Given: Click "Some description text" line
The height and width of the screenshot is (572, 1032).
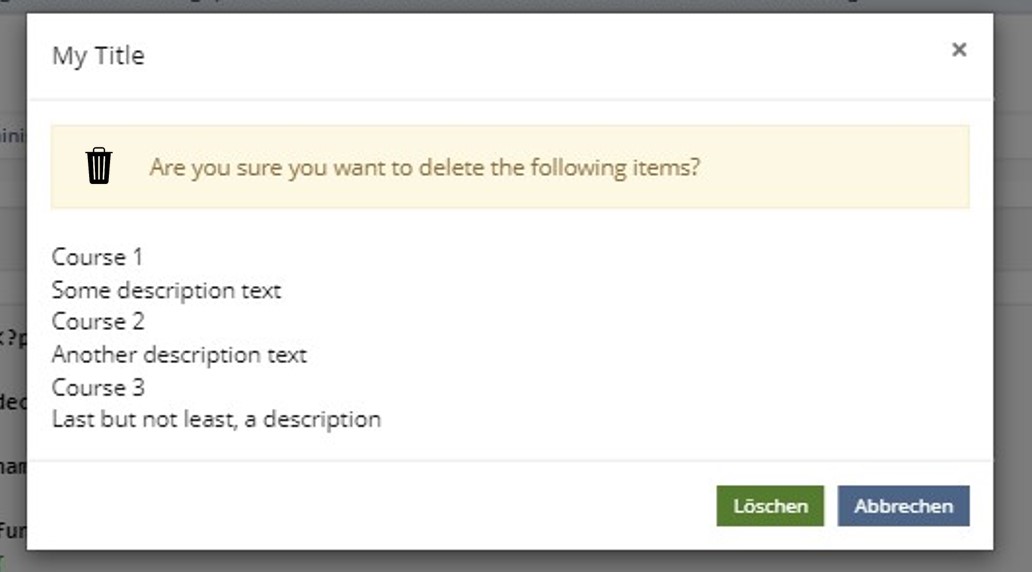Looking at the screenshot, I should [166, 290].
